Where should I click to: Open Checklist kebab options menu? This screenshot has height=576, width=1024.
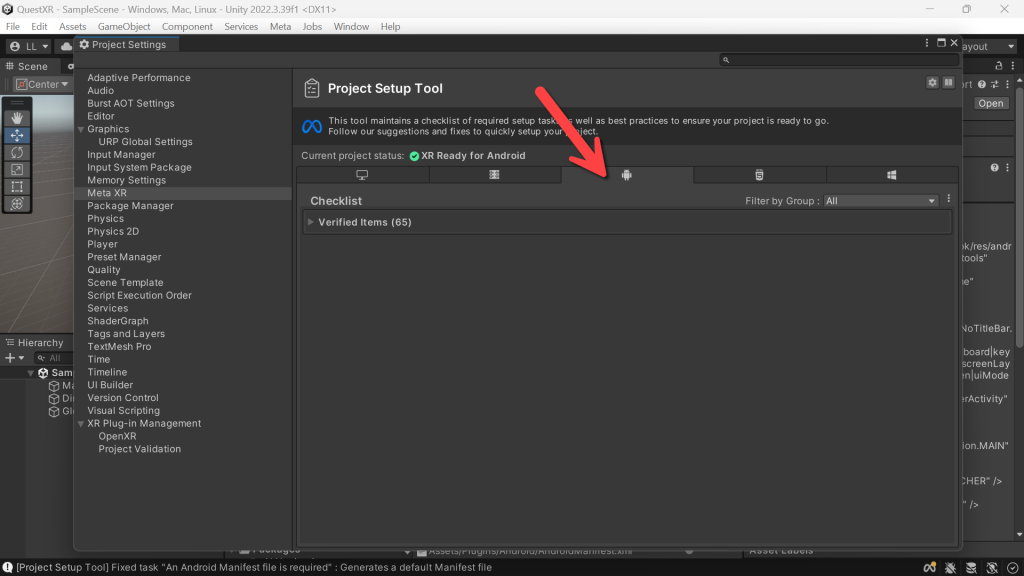[949, 199]
